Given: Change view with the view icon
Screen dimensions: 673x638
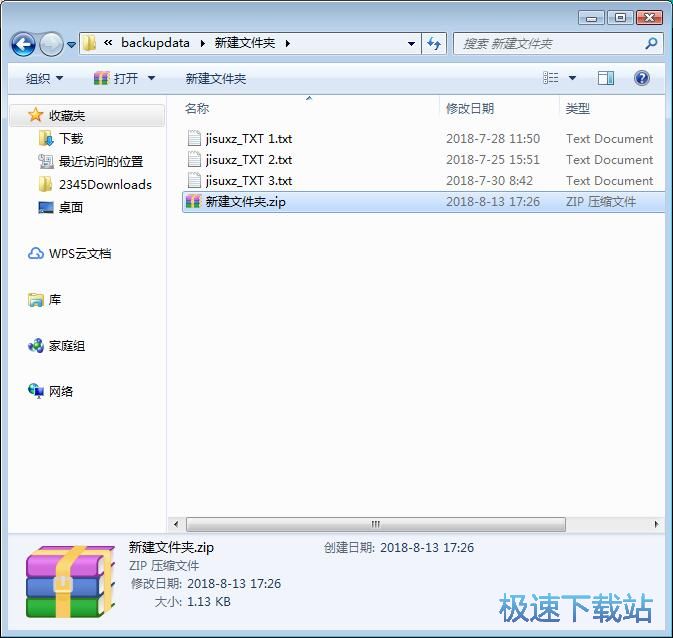Looking at the screenshot, I should point(551,78).
